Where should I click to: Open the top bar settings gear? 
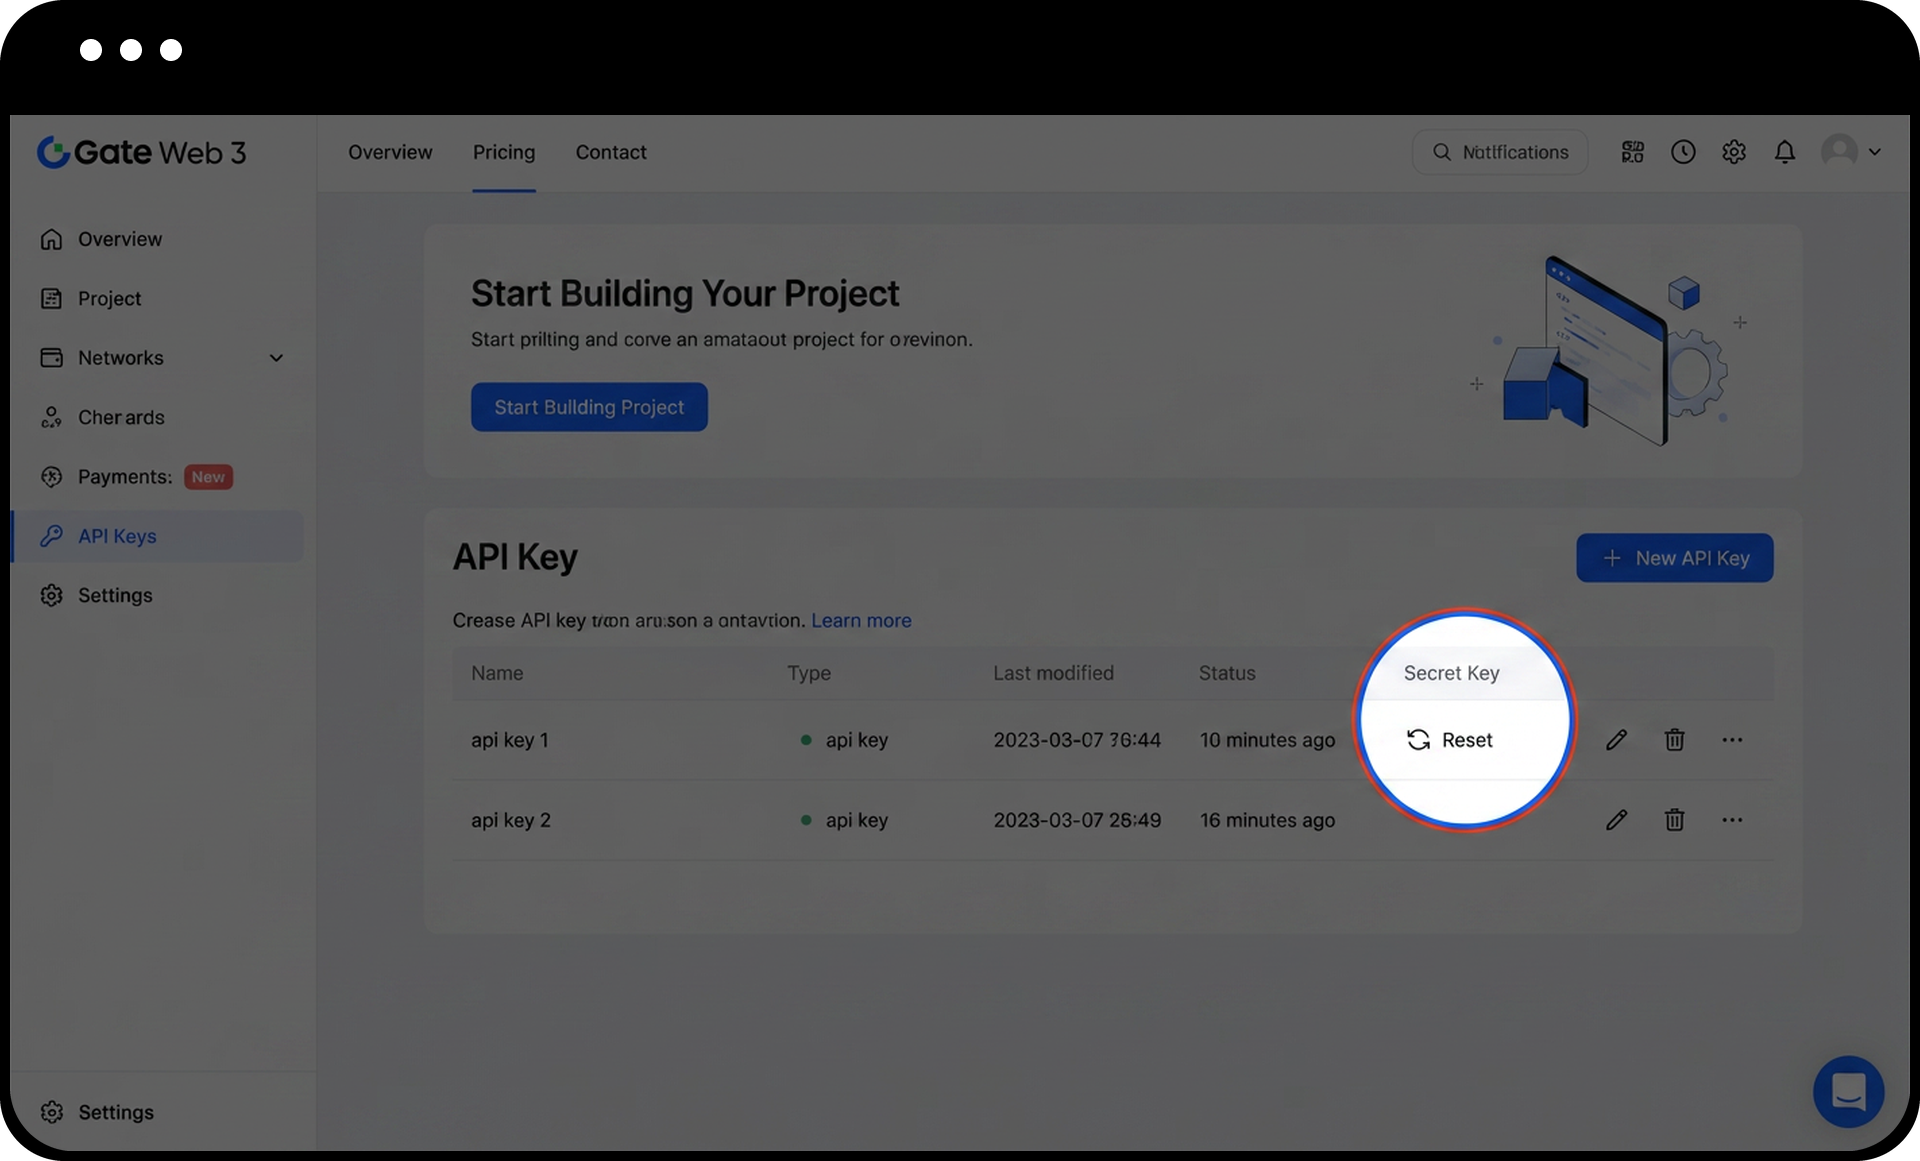pyautogui.click(x=1734, y=152)
